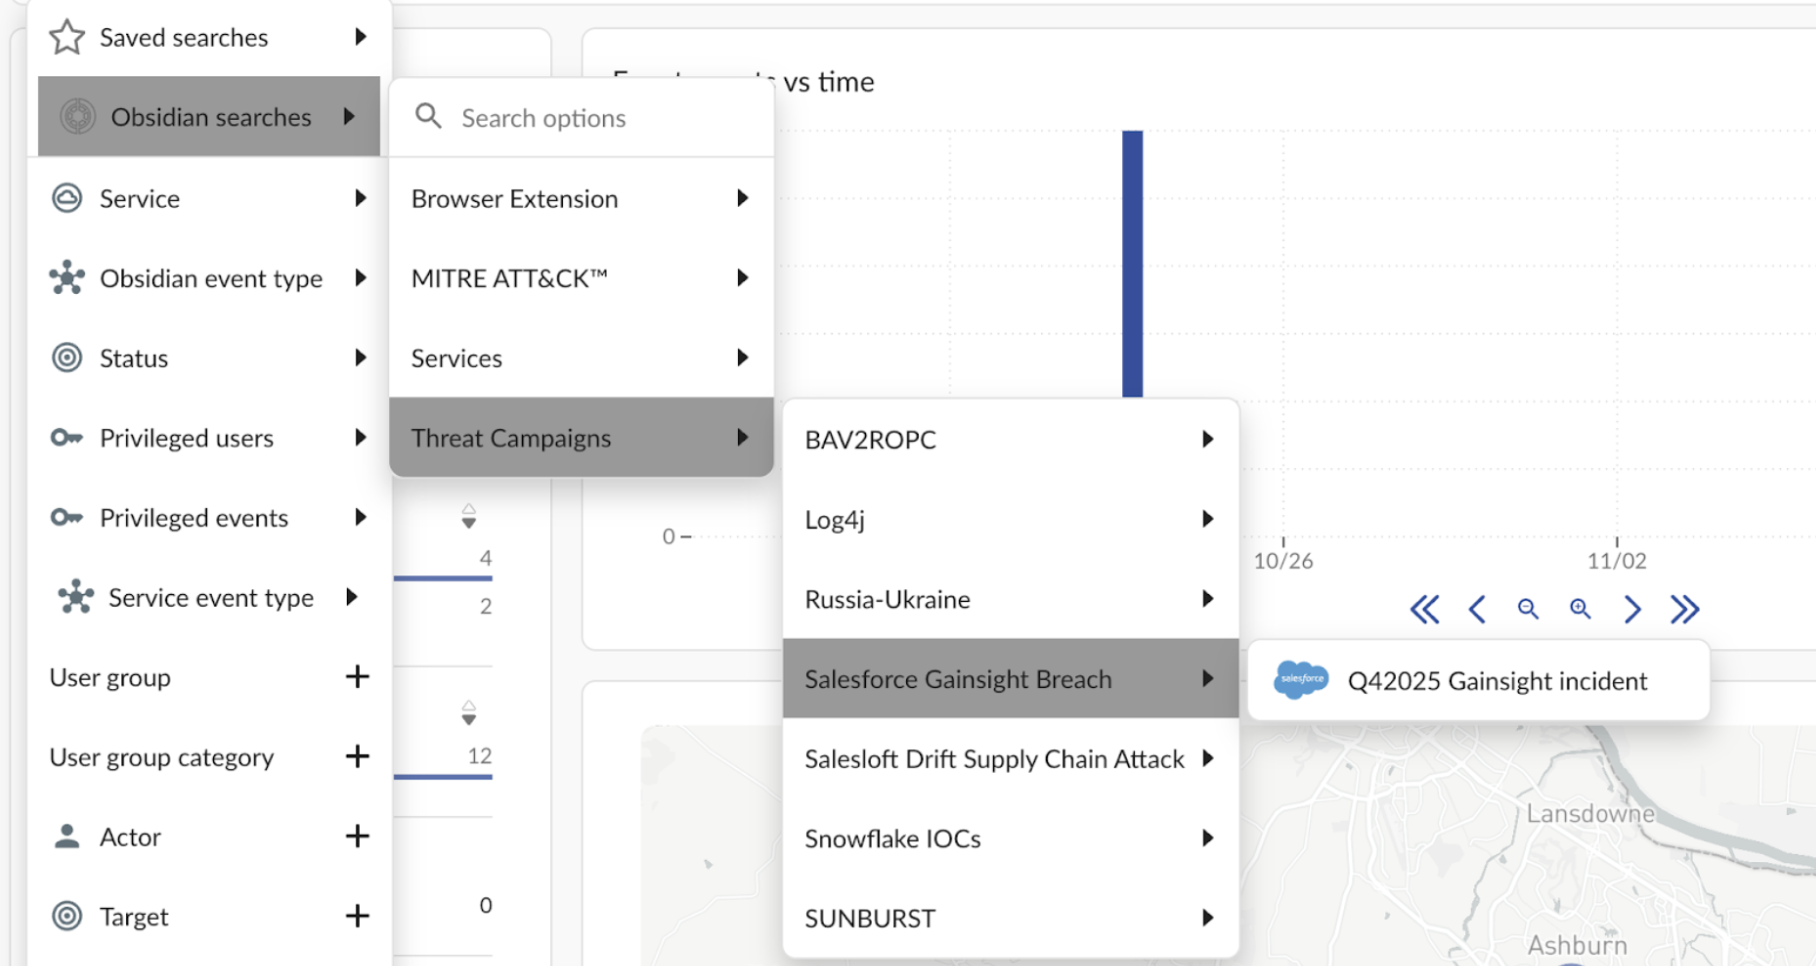
Task: Click the Actor label
Action: pyautogui.click(x=130, y=836)
